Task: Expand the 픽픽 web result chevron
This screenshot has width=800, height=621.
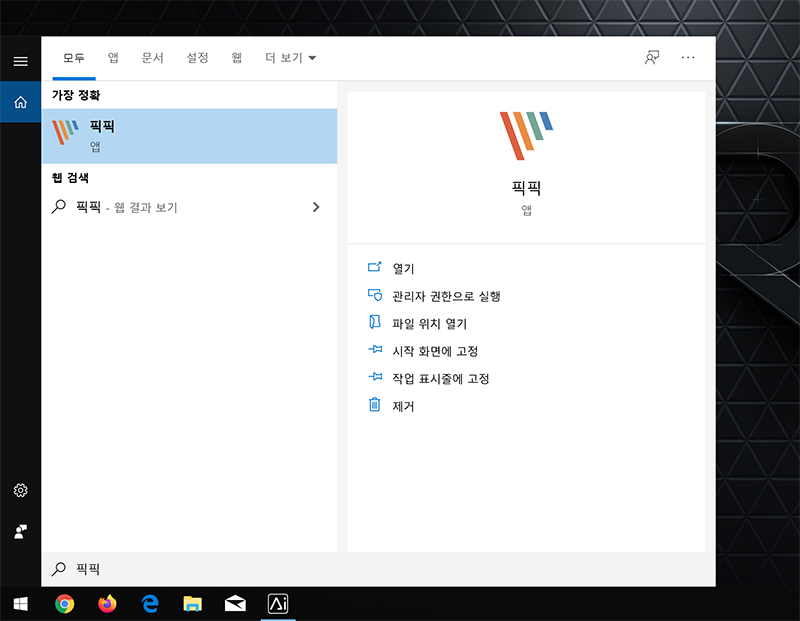Action: tap(316, 207)
